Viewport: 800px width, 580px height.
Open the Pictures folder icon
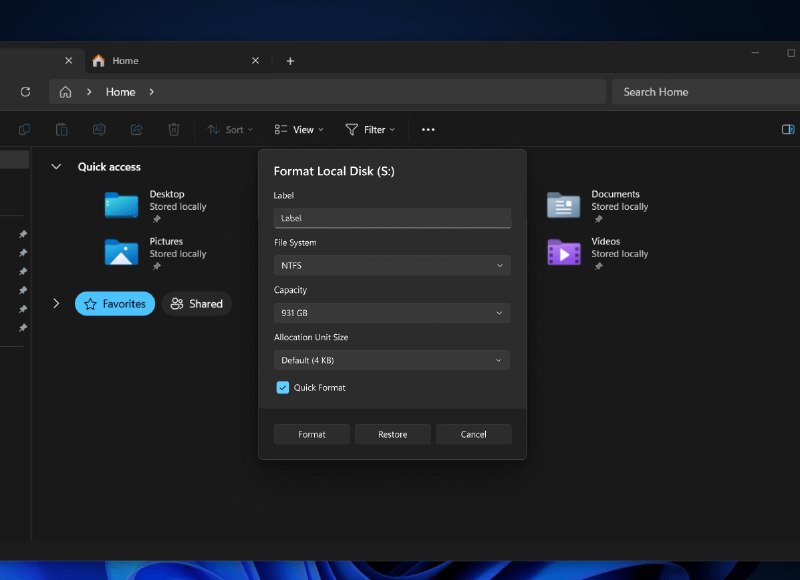click(x=121, y=252)
